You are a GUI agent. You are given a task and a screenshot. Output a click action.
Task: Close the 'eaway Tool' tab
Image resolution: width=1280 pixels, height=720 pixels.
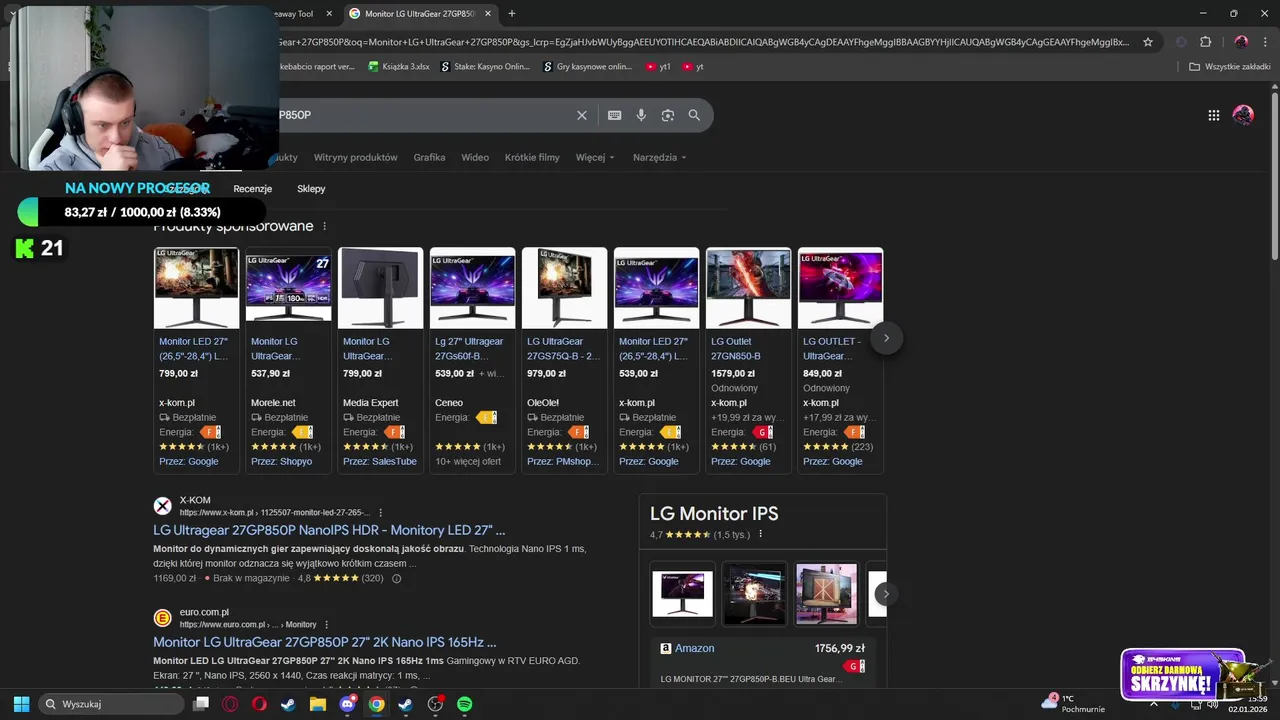pos(329,14)
